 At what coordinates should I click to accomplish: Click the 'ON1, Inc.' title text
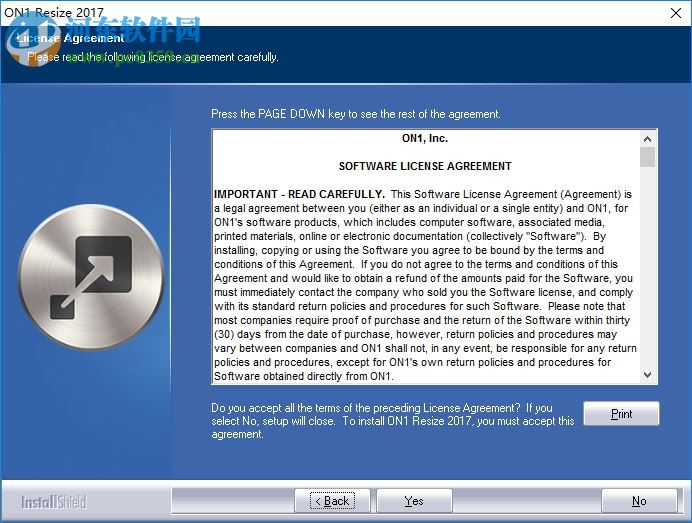pyautogui.click(x=425, y=138)
